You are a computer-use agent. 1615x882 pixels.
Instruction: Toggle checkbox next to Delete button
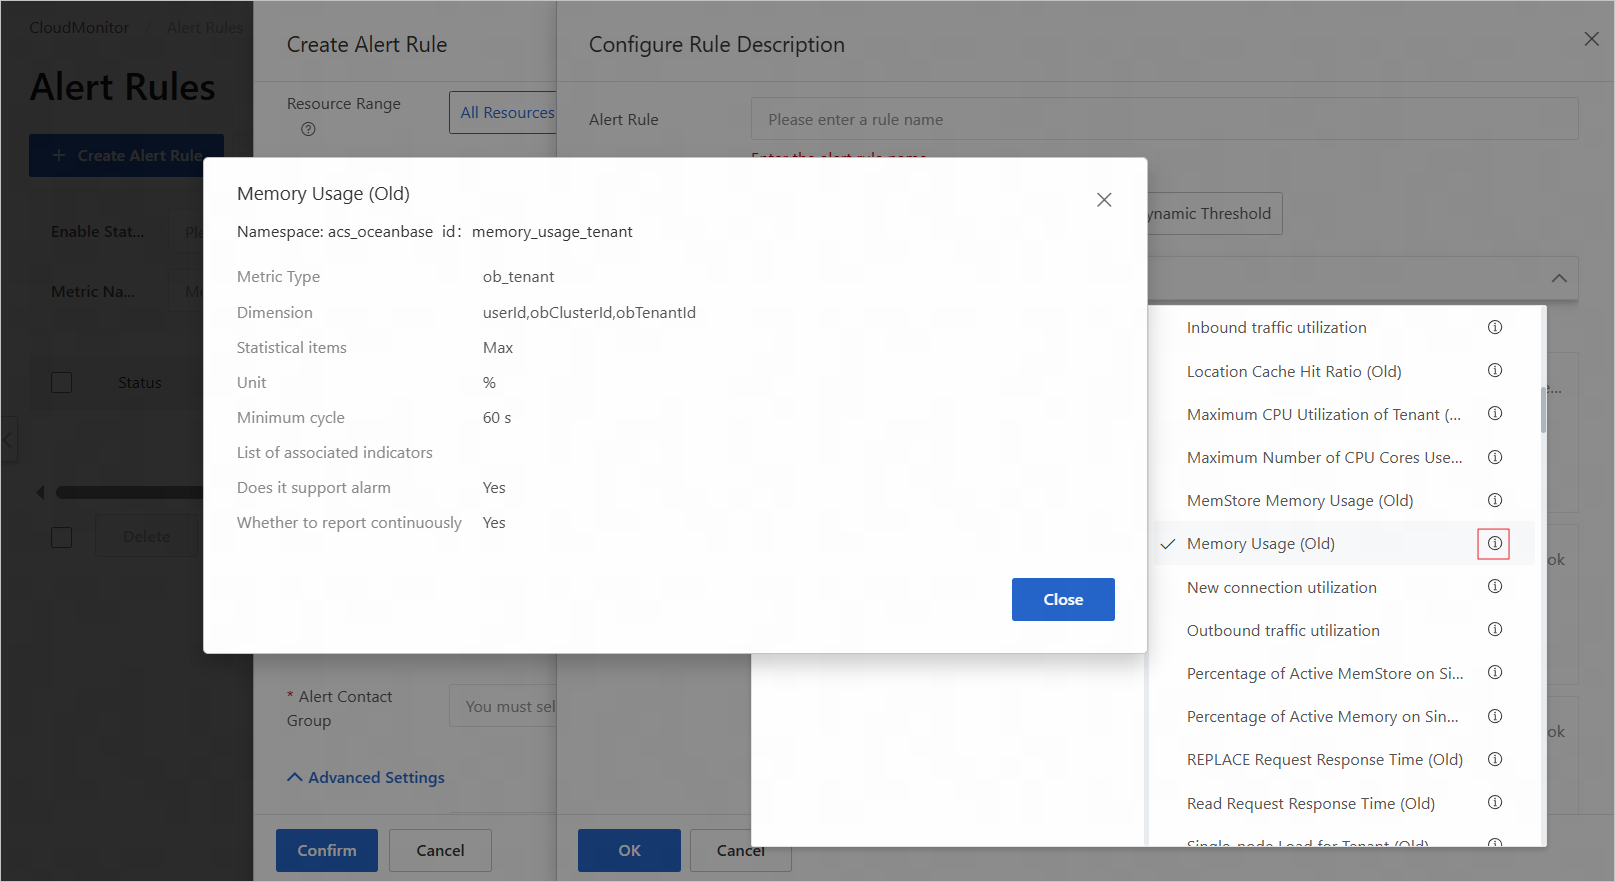click(x=62, y=537)
